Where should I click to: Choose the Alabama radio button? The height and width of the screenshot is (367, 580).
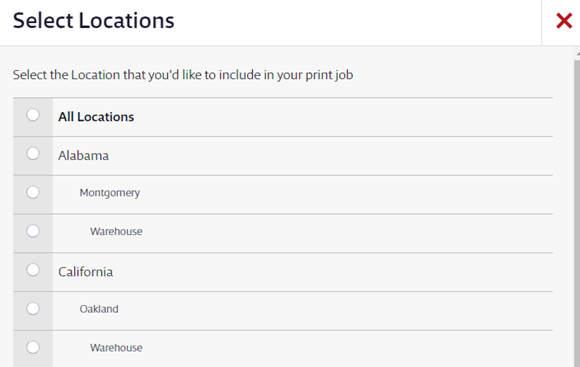[x=33, y=154]
